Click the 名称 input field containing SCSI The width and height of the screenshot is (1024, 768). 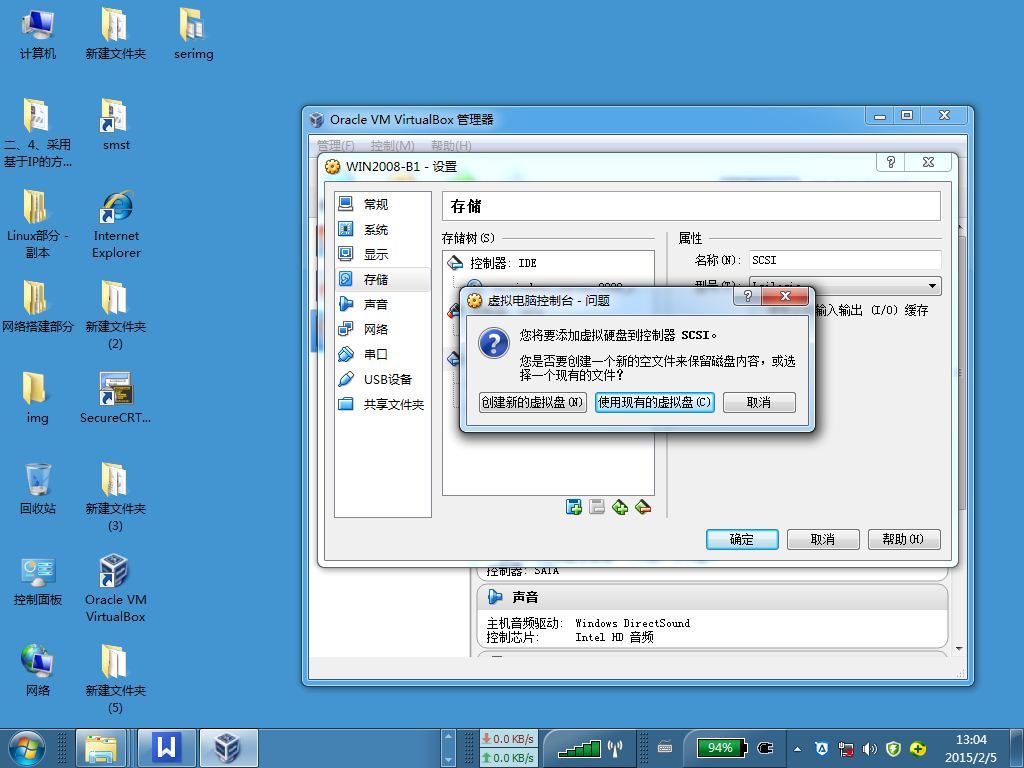point(844,260)
